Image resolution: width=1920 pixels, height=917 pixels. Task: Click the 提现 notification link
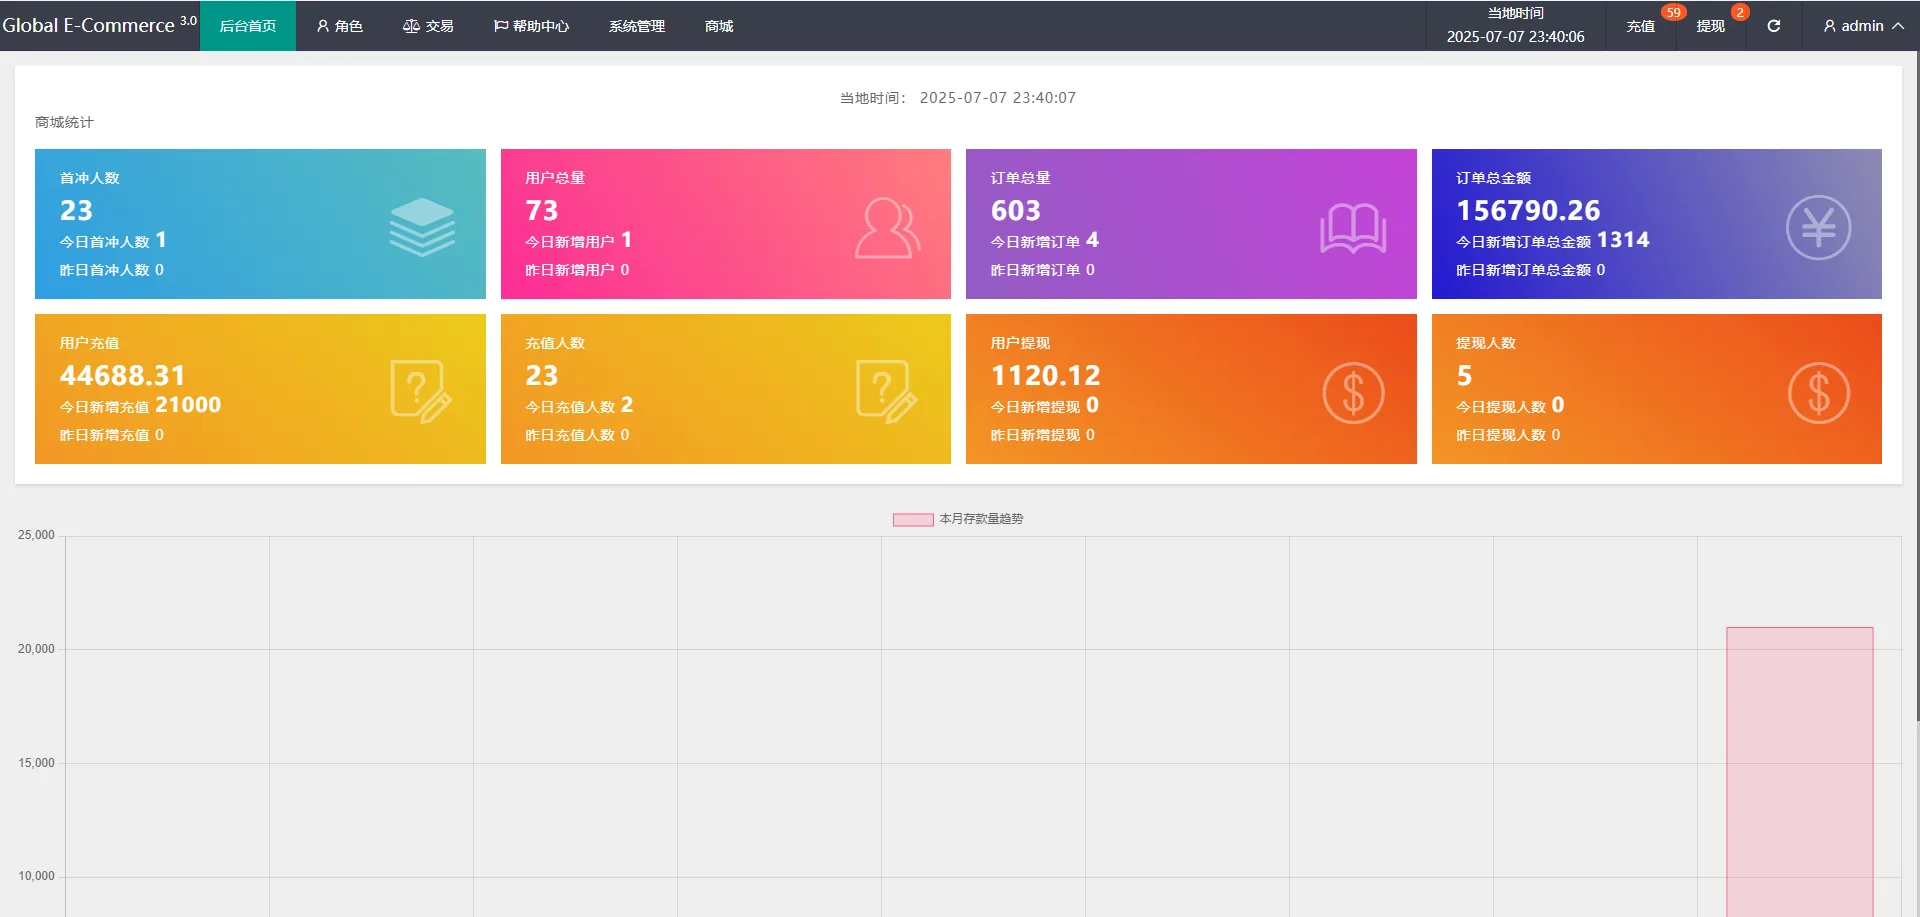(x=1710, y=26)
